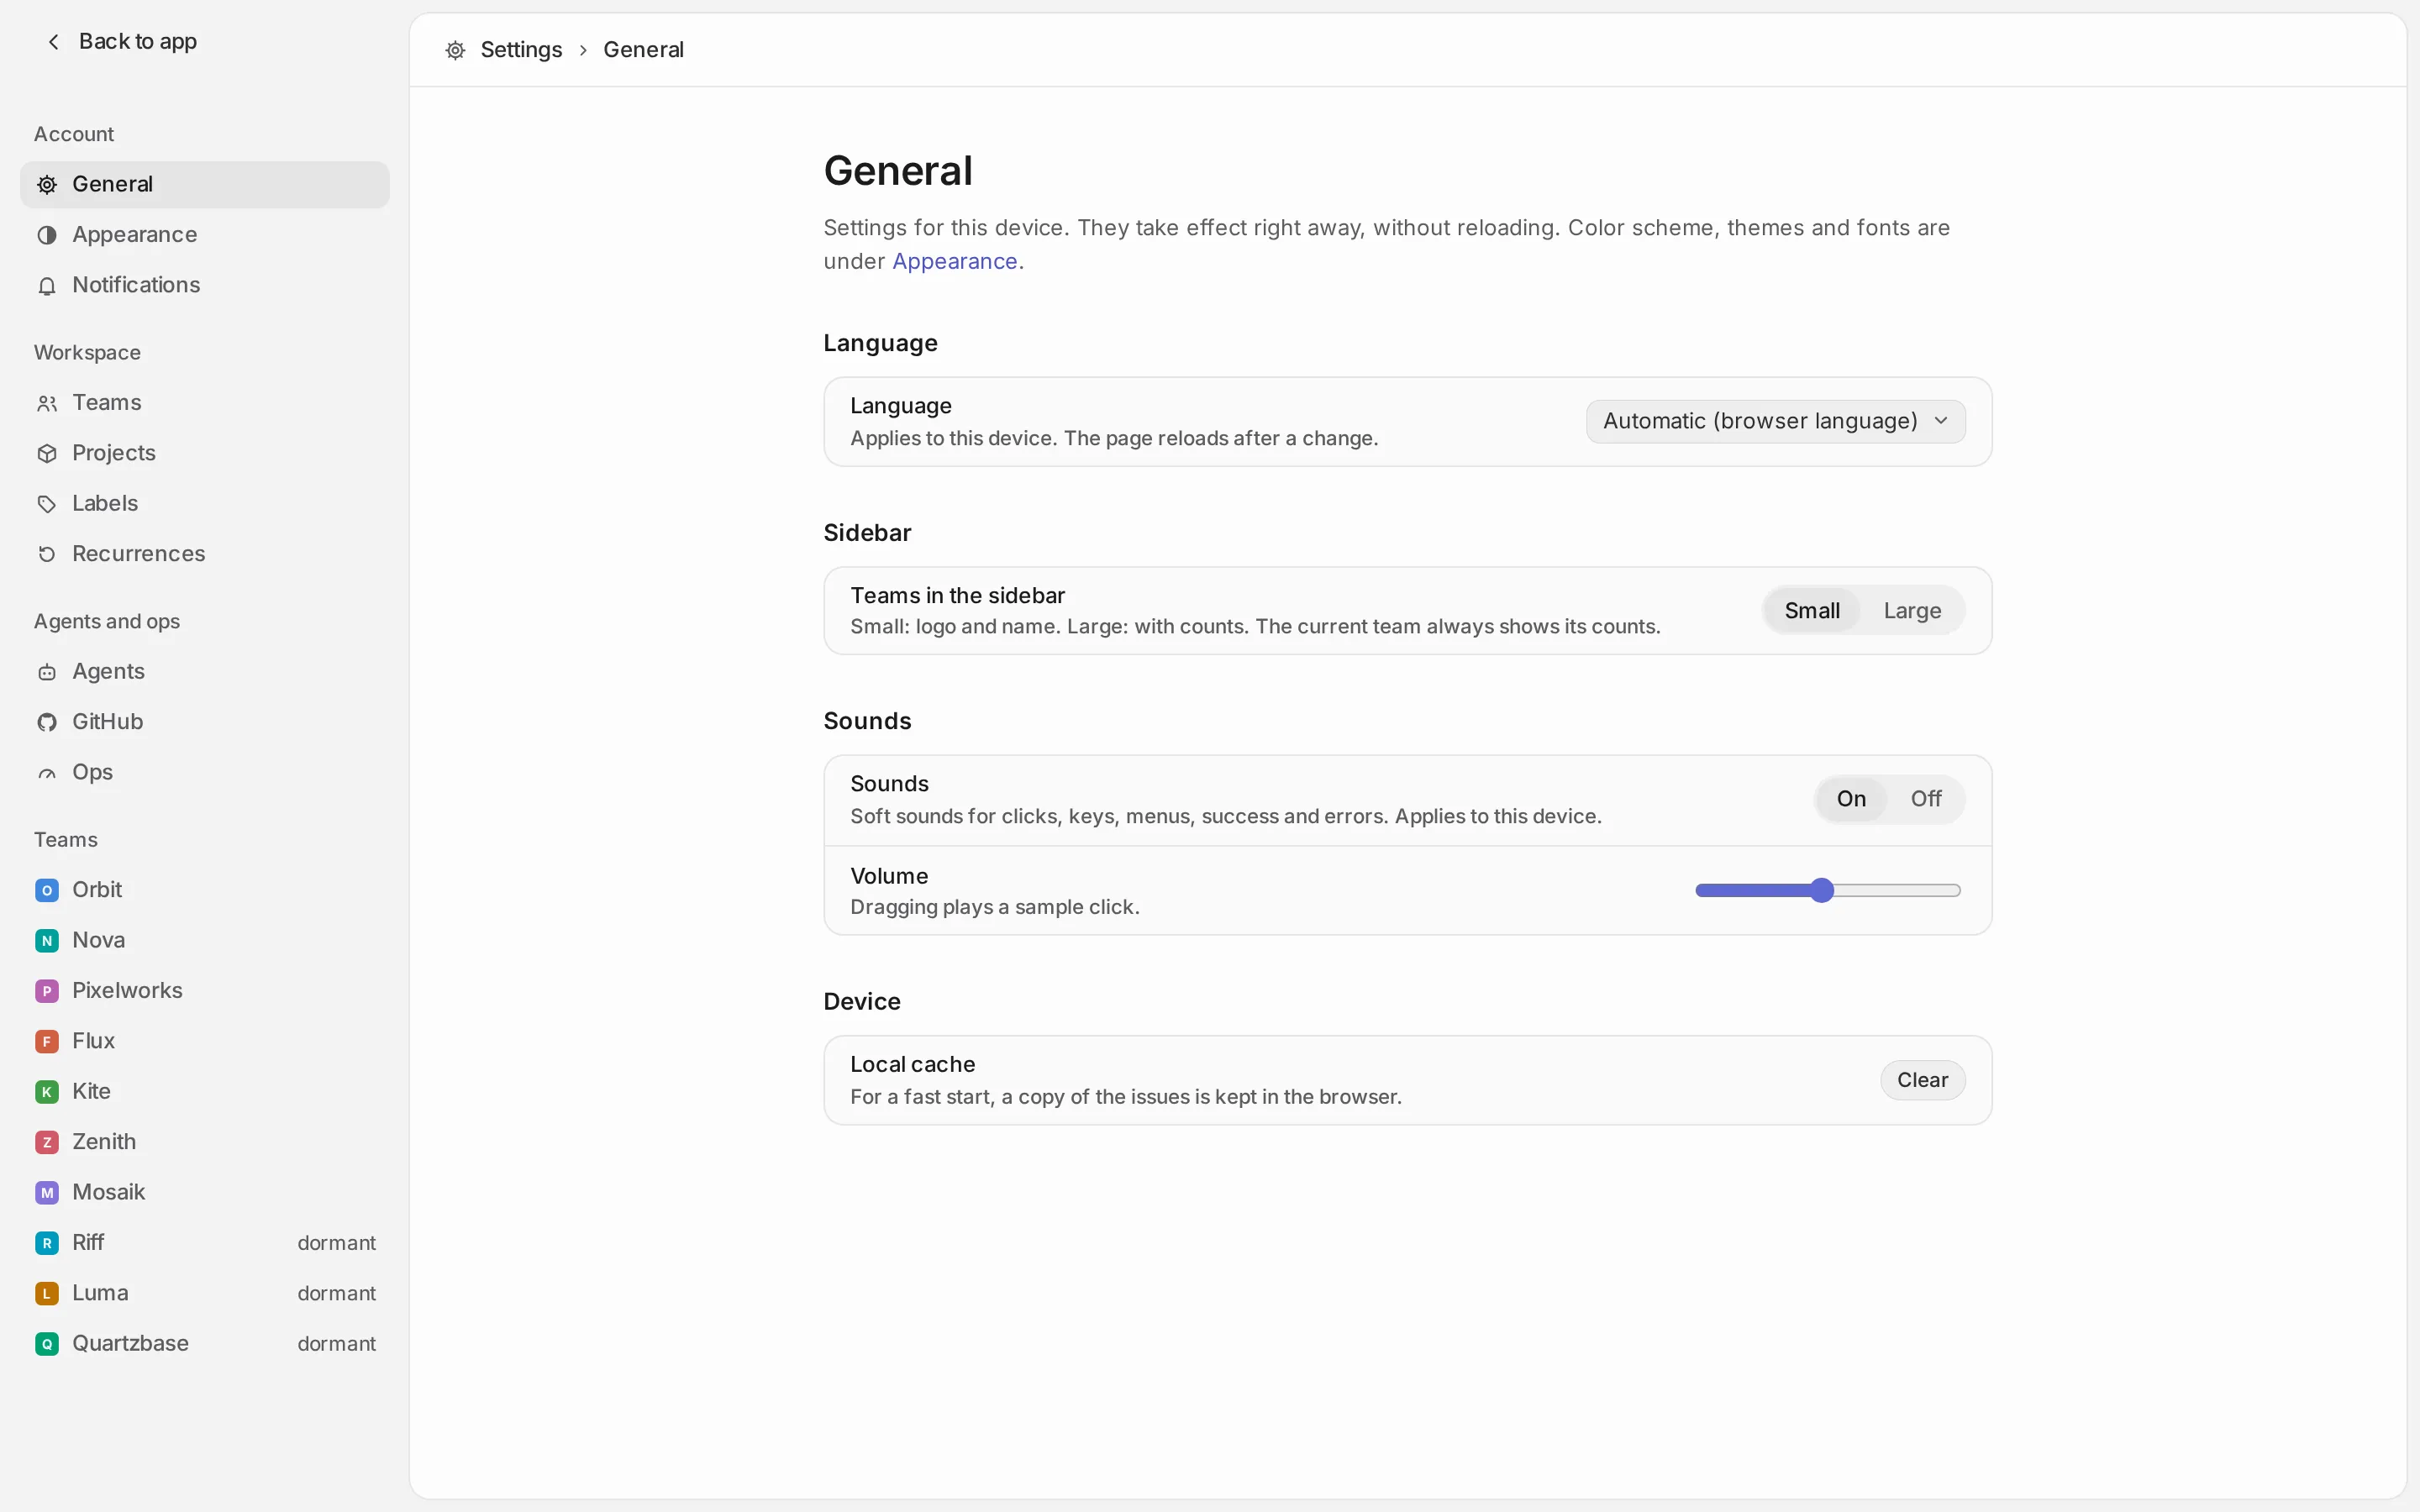
Task: Open the Appearance settings page in sidebar
Action: click(205, 235)
